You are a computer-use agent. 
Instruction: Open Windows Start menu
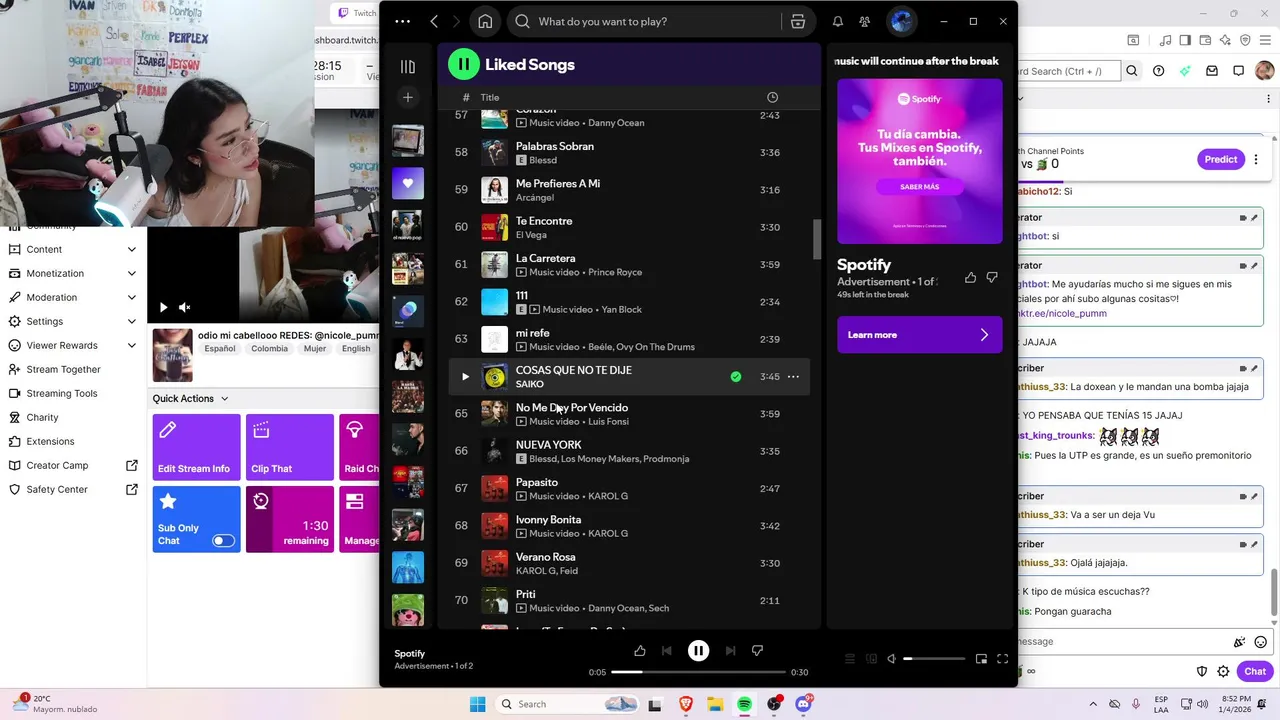[x=477, y=704]
